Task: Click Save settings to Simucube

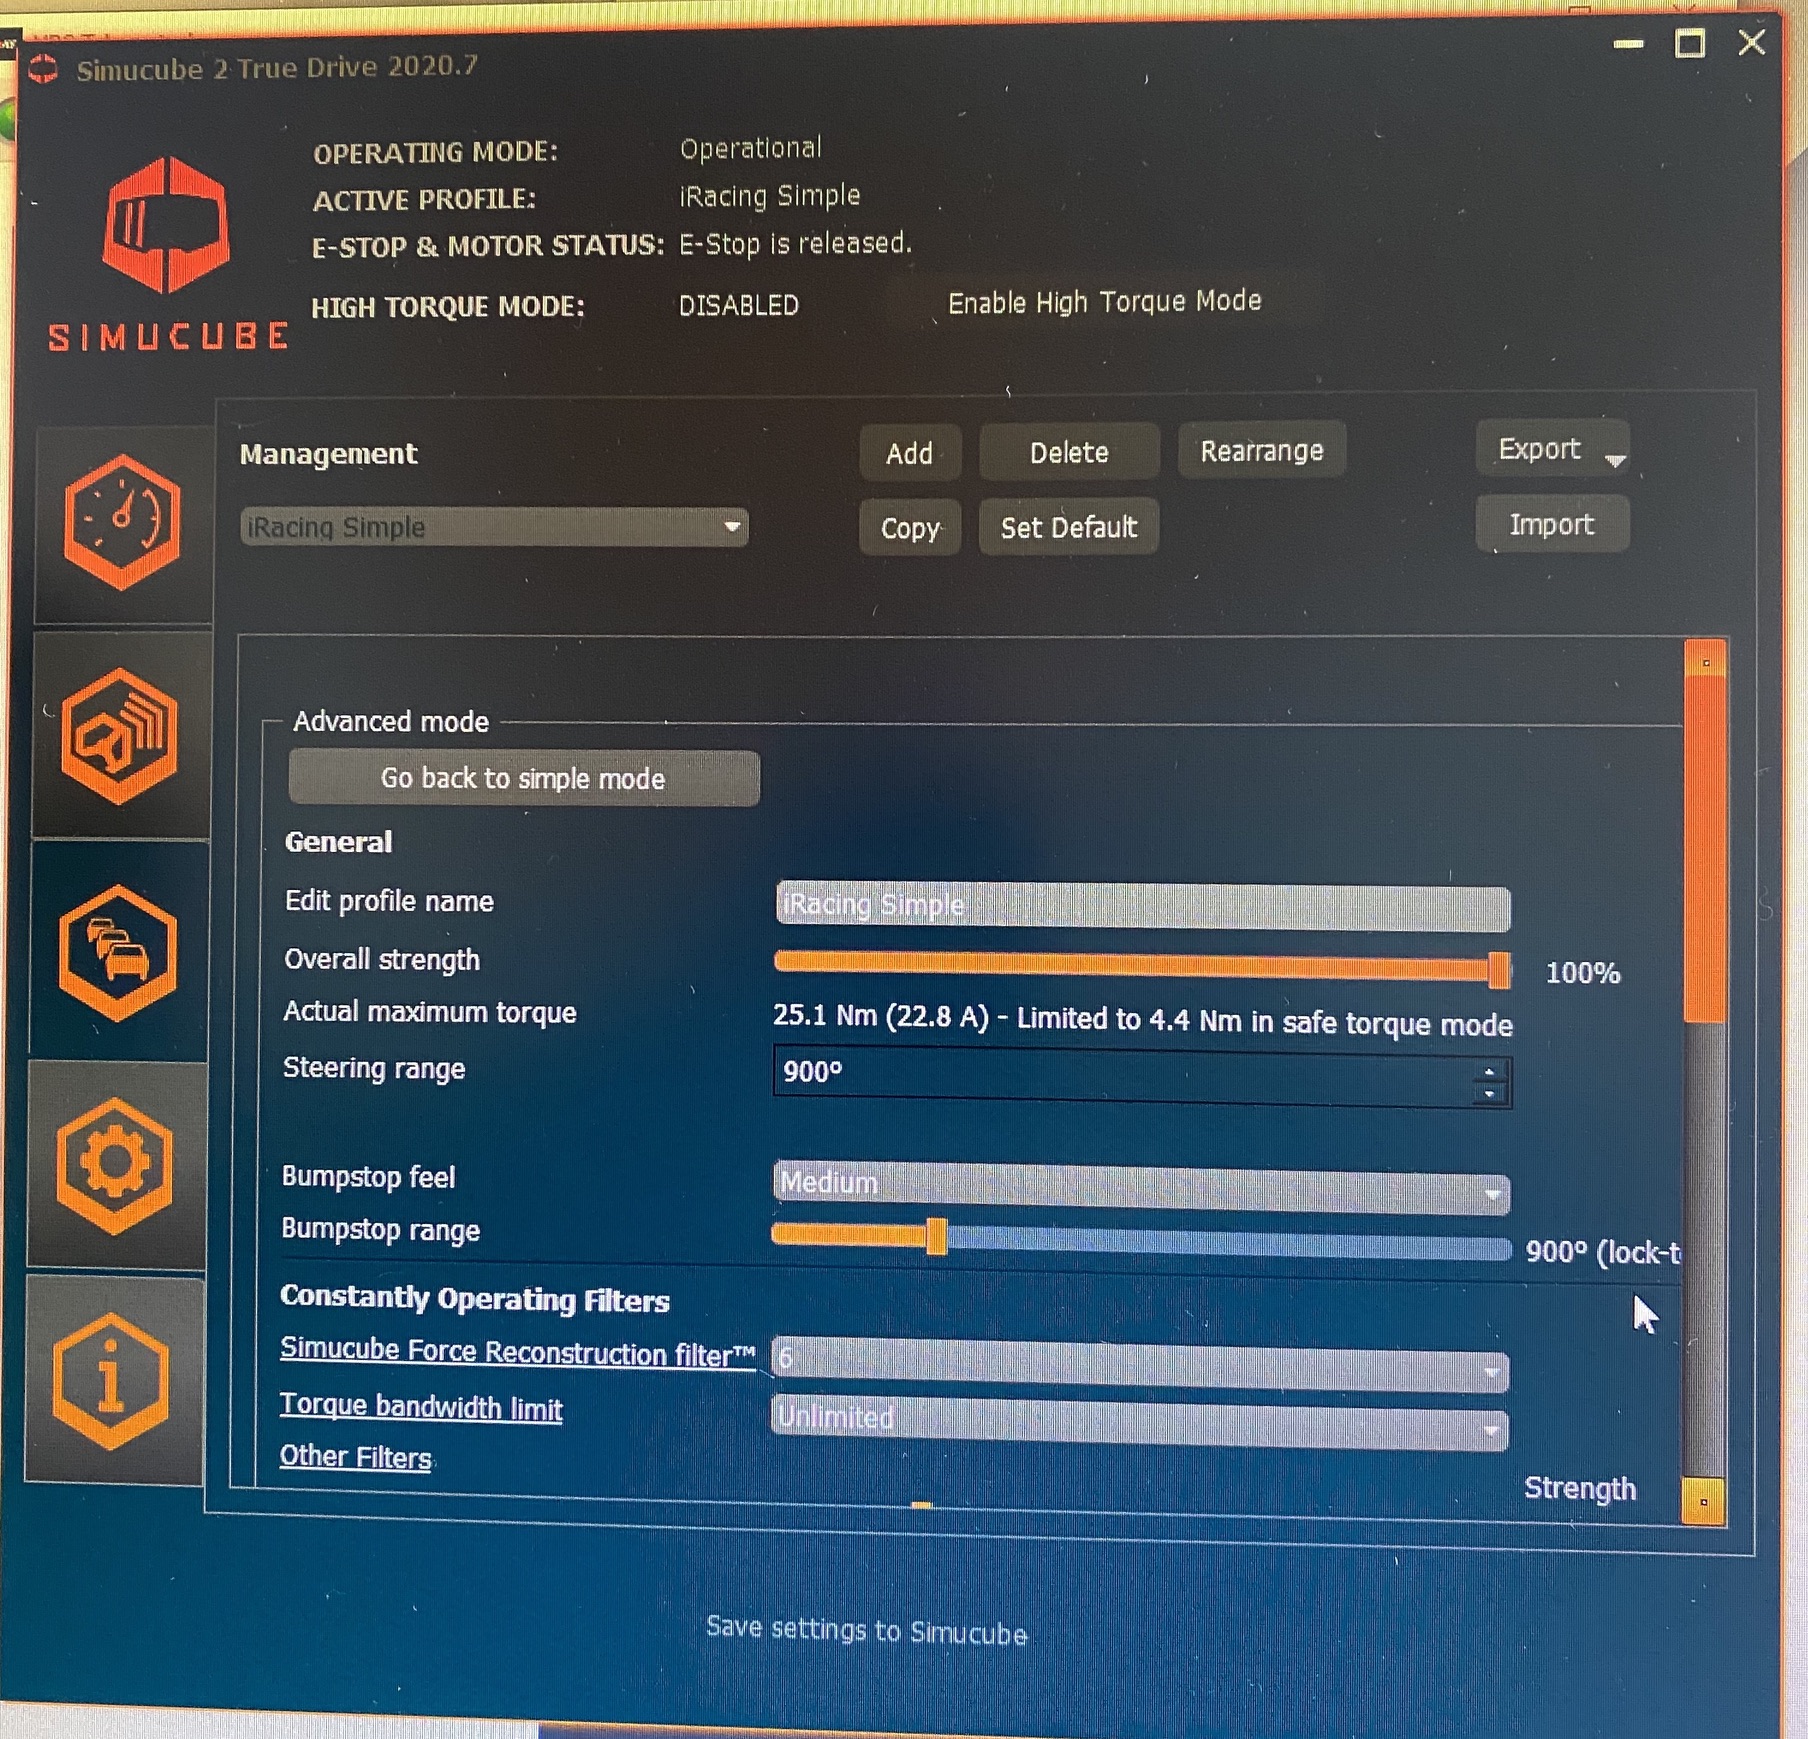Action: coord(866,1630)
